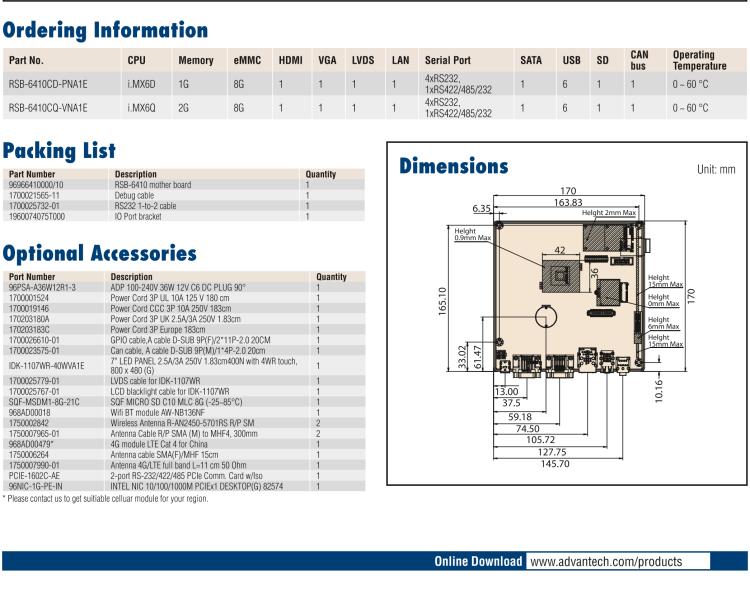The height and width of the screenshot is (591, 750).
Task: Click the Dimensions title in the diagram box
Action: tap(453, 167)
